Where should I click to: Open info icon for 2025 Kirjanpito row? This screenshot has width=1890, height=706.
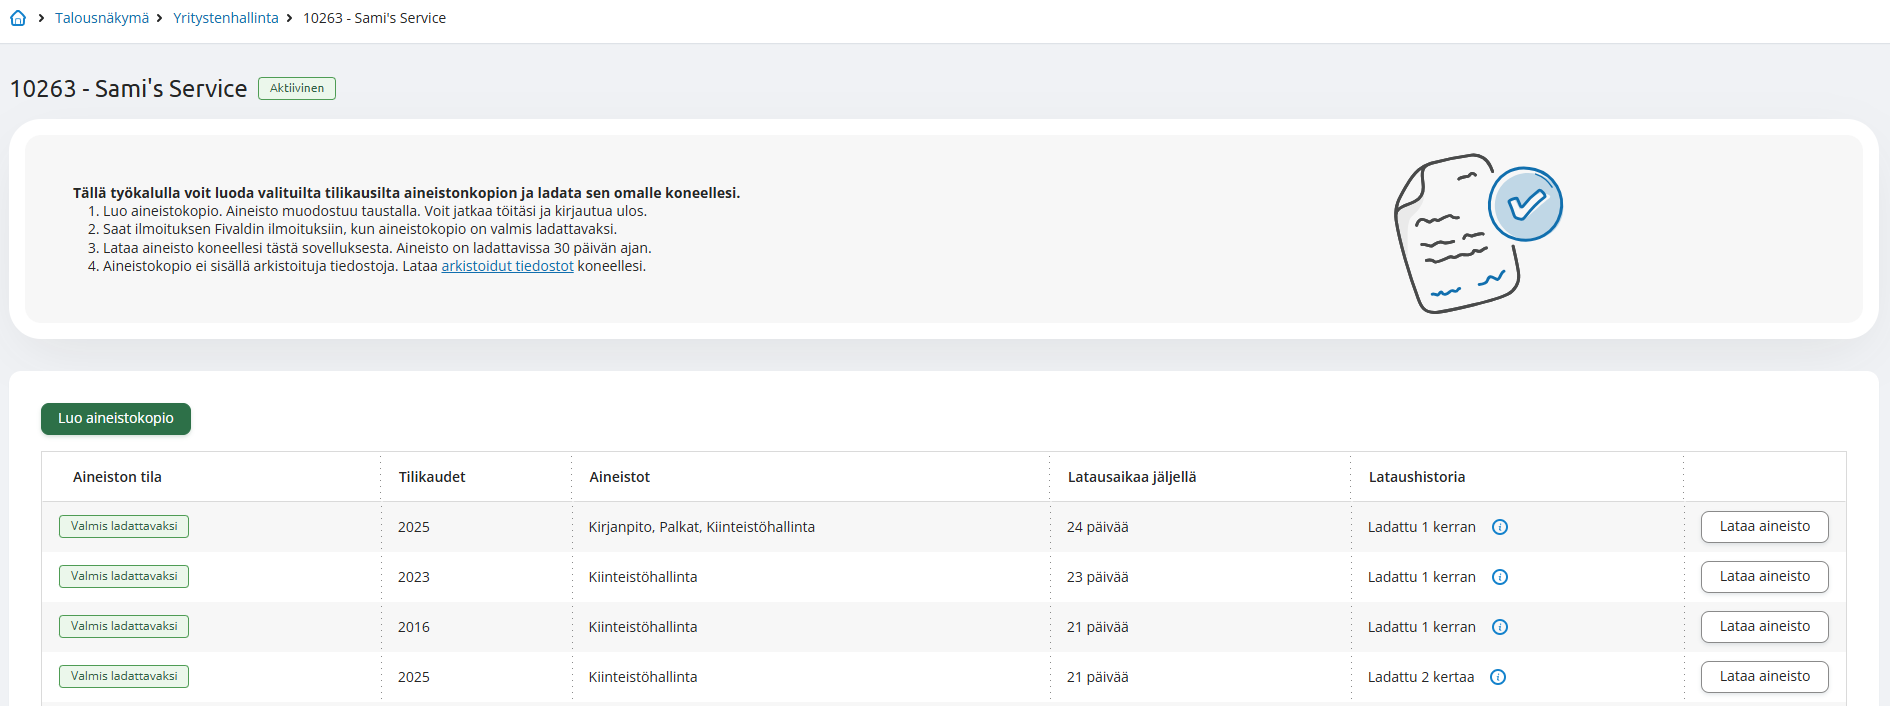[x=1500, y=527]
